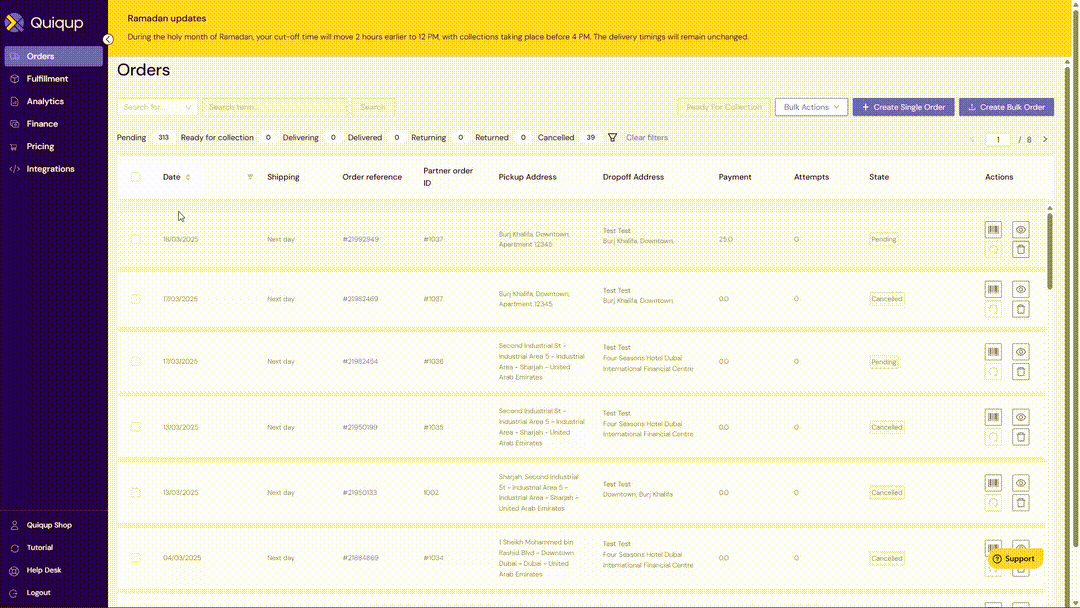Click the Quiqup logo
This screenshot has width=1080, height=608.
point(44,23)
